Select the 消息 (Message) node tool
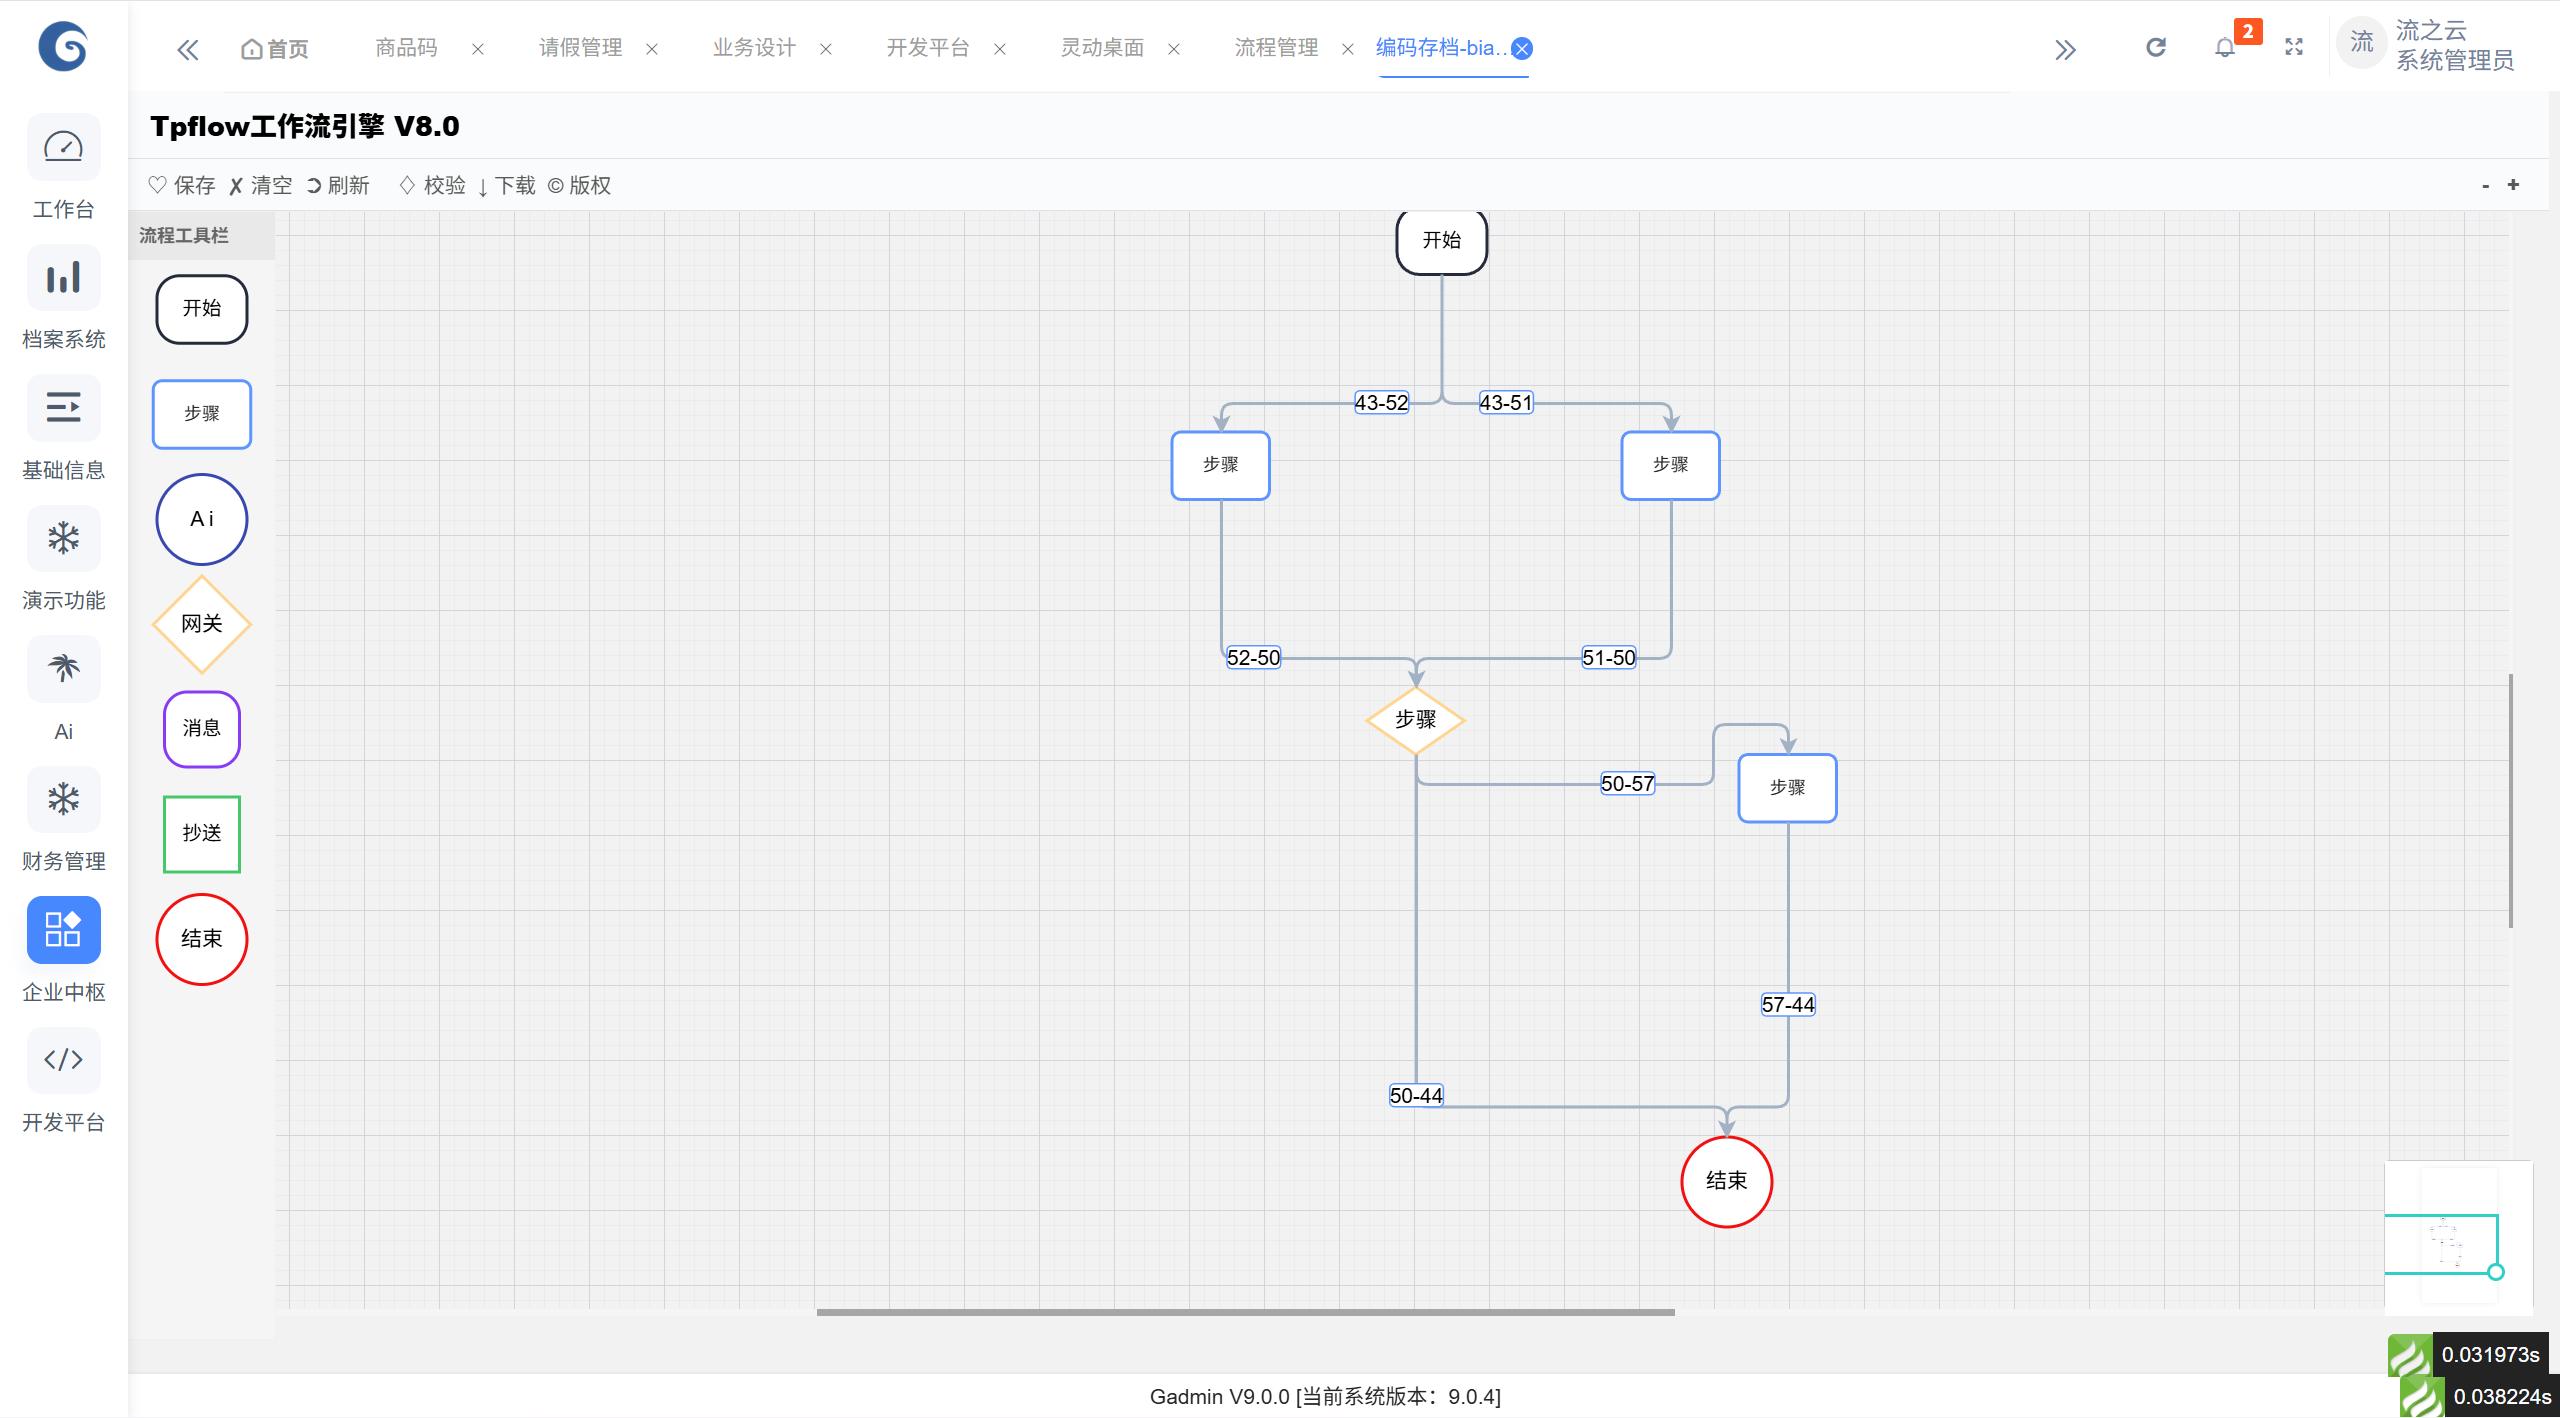 pyautogui.click(x=201, y=729)
